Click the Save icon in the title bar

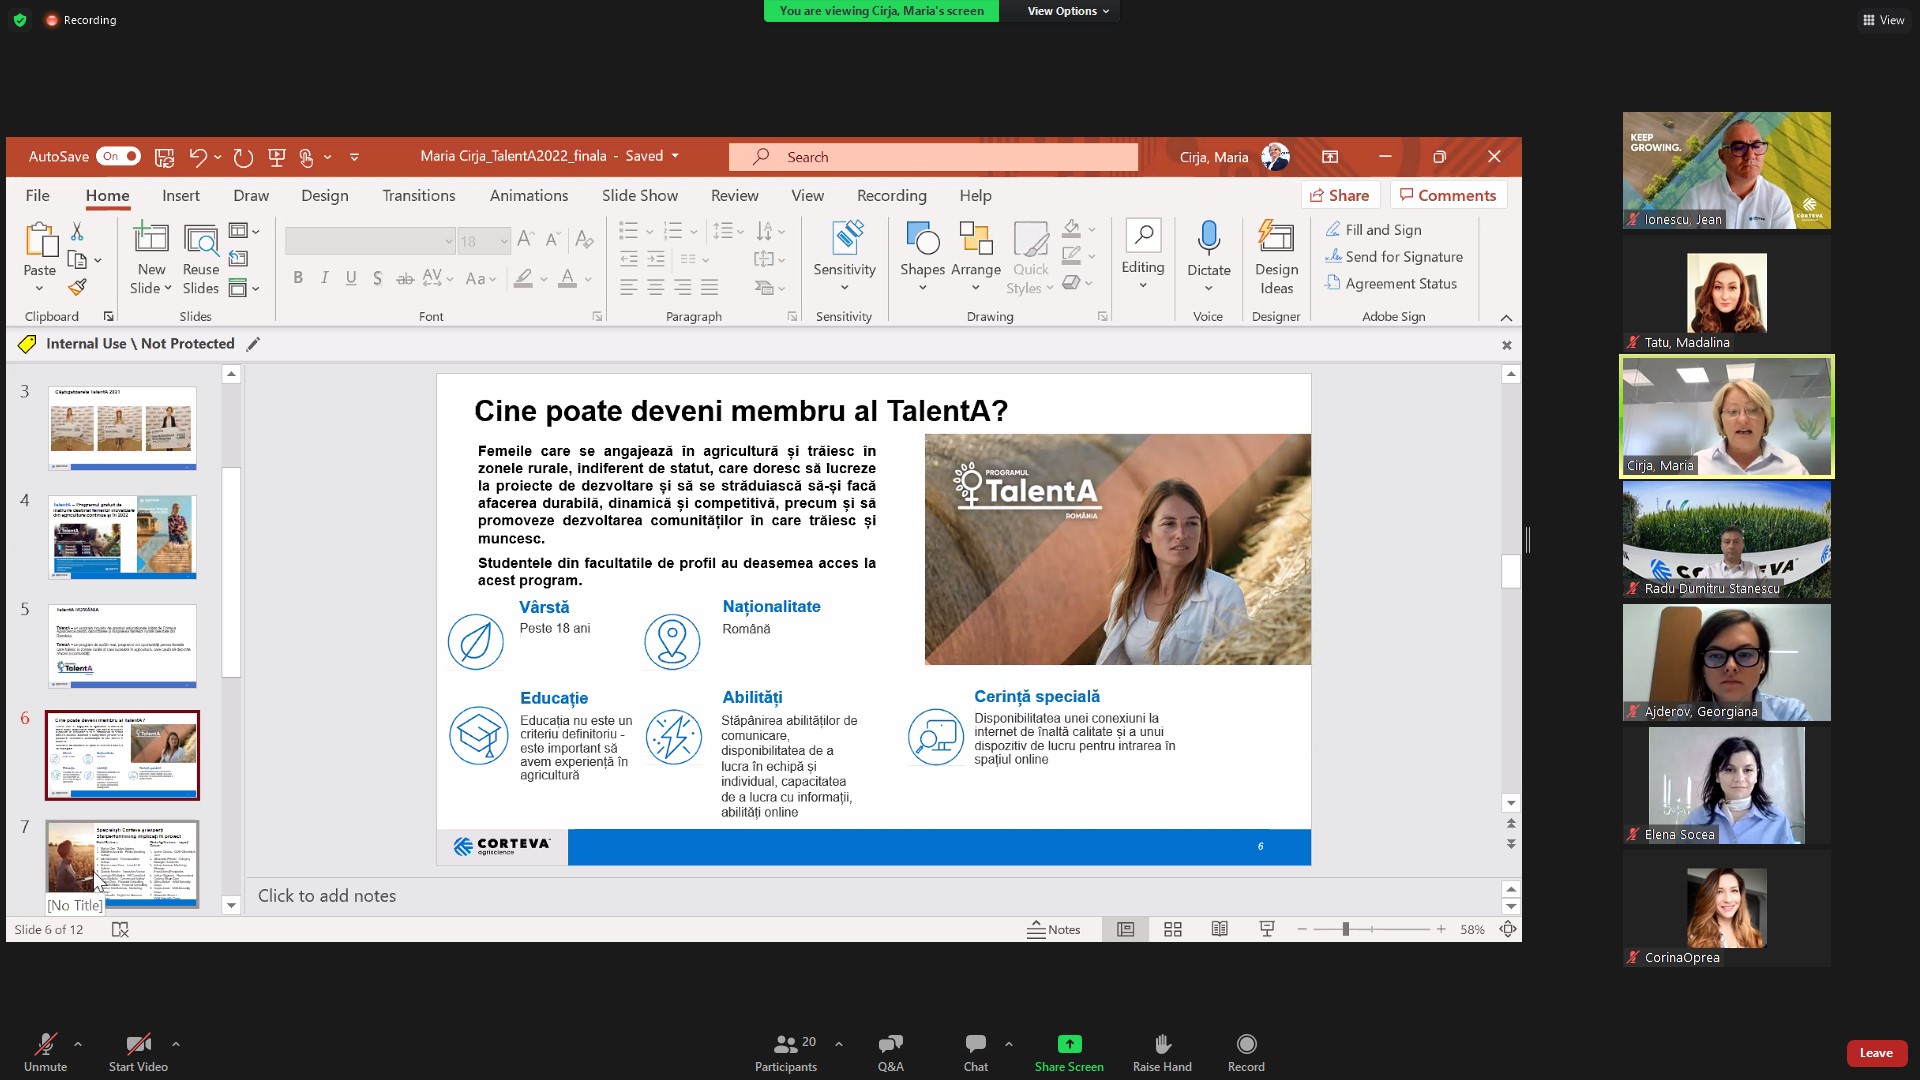(x=164, y=157)
